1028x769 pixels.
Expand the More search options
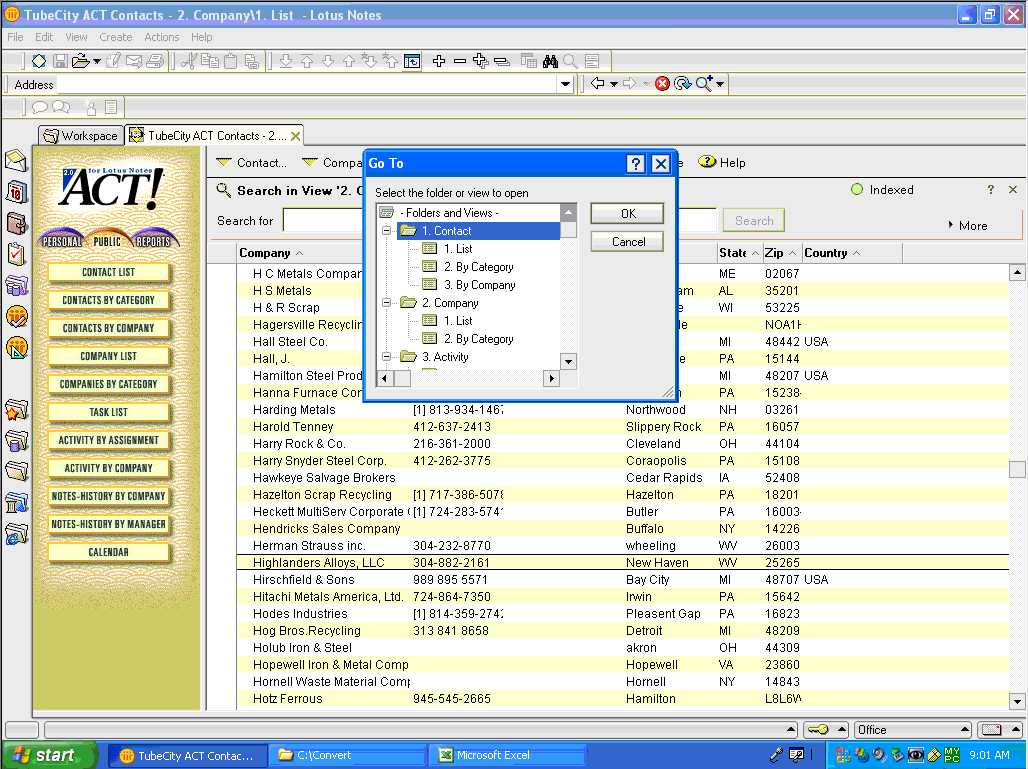[968, 226]
